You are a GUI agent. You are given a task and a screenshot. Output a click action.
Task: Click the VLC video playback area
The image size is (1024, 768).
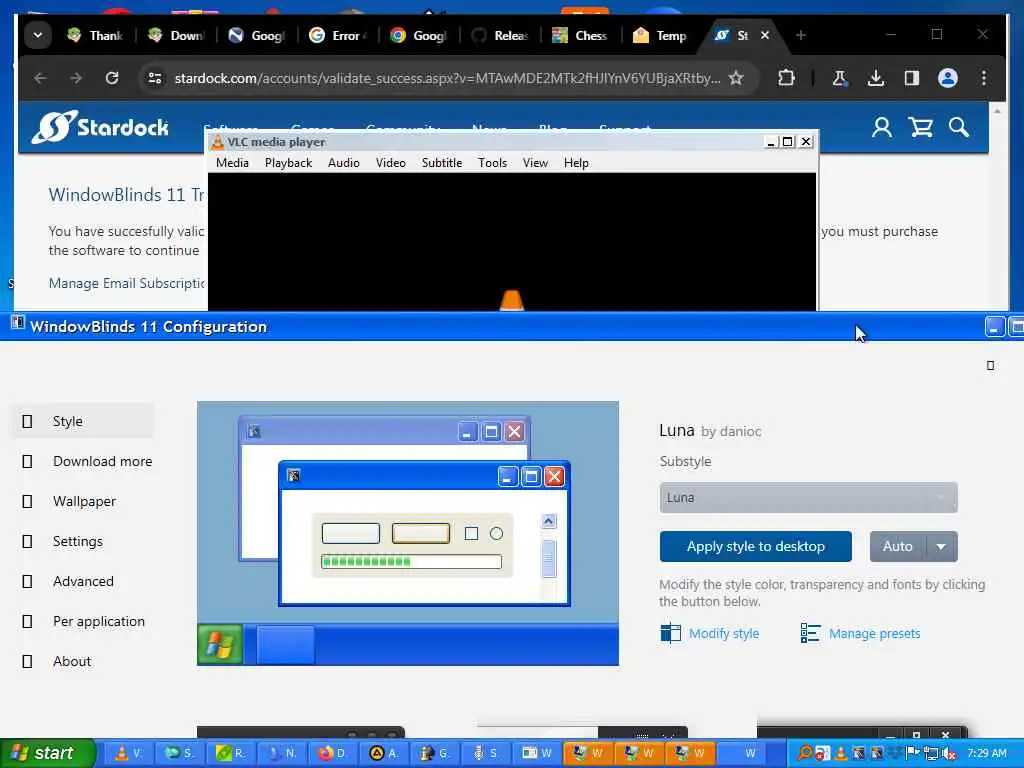512,242
